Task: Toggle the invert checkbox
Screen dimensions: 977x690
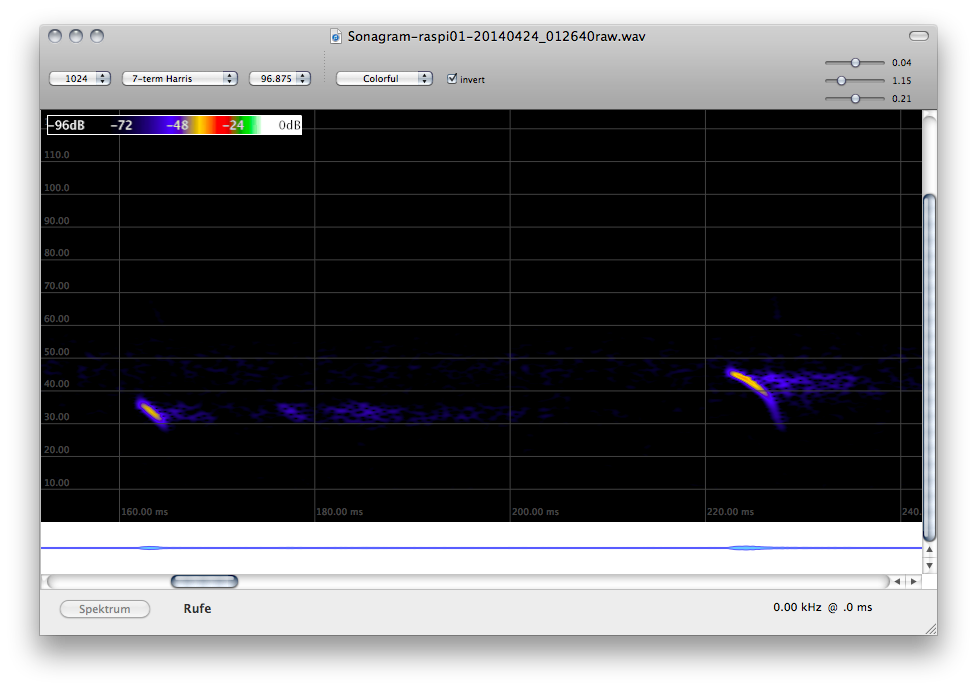Action: [452, 79]
